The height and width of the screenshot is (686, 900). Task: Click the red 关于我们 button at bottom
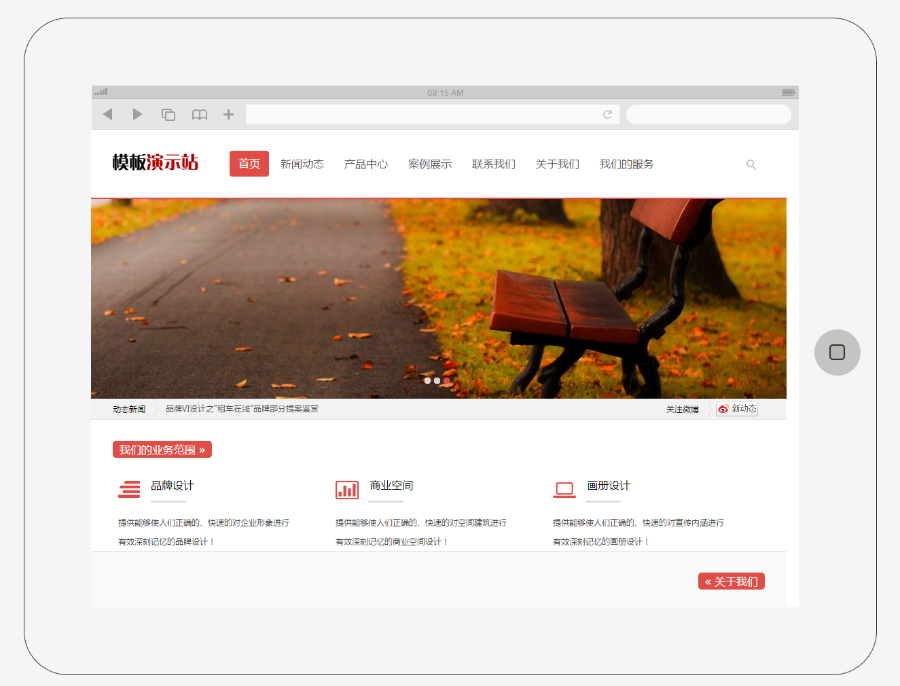pyautogui.click(x=731, y=582)
